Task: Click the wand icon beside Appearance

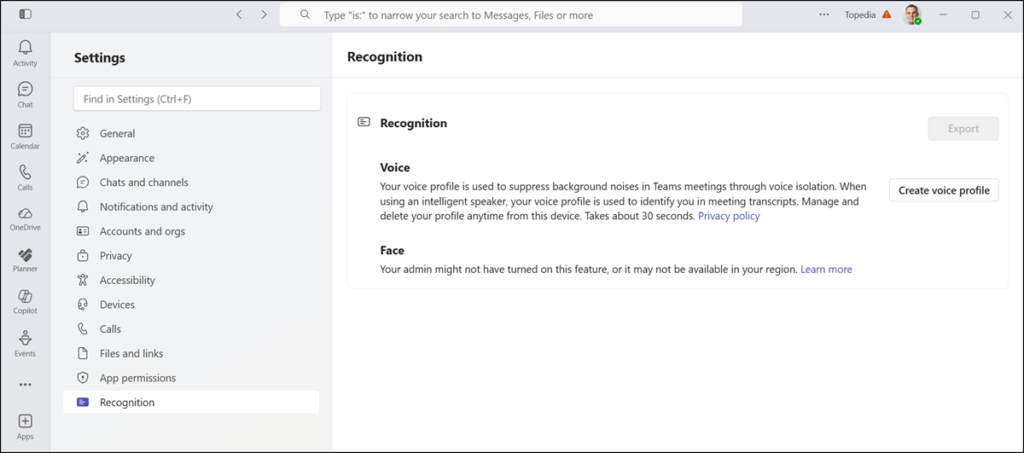Action: 82,158
